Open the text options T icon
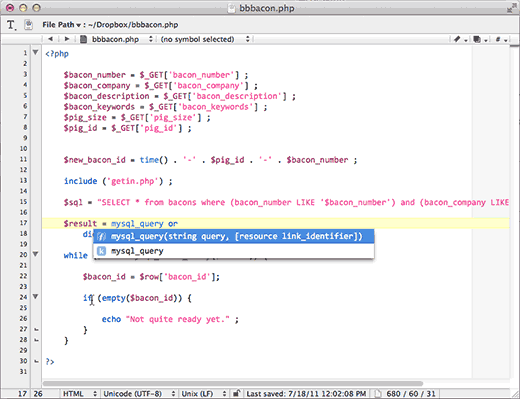This screenshot has height=399, width=520. (x=11, y=25)
